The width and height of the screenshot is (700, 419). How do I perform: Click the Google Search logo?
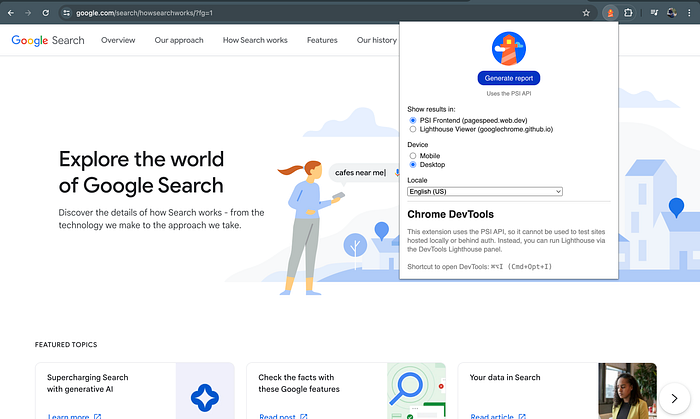click(x=48, y=40)
